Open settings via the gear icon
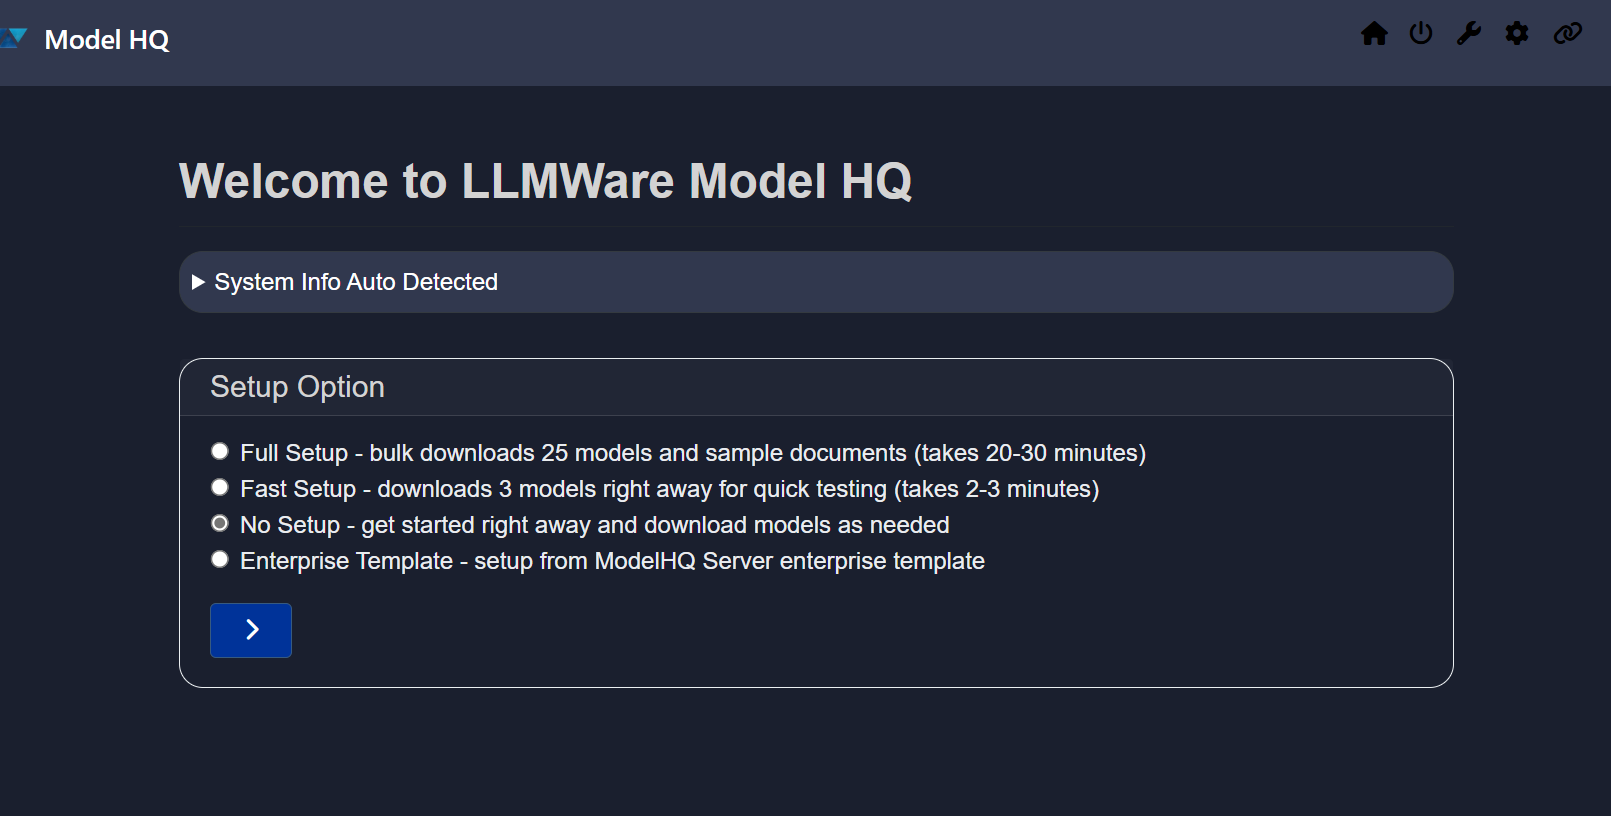 1517,34
